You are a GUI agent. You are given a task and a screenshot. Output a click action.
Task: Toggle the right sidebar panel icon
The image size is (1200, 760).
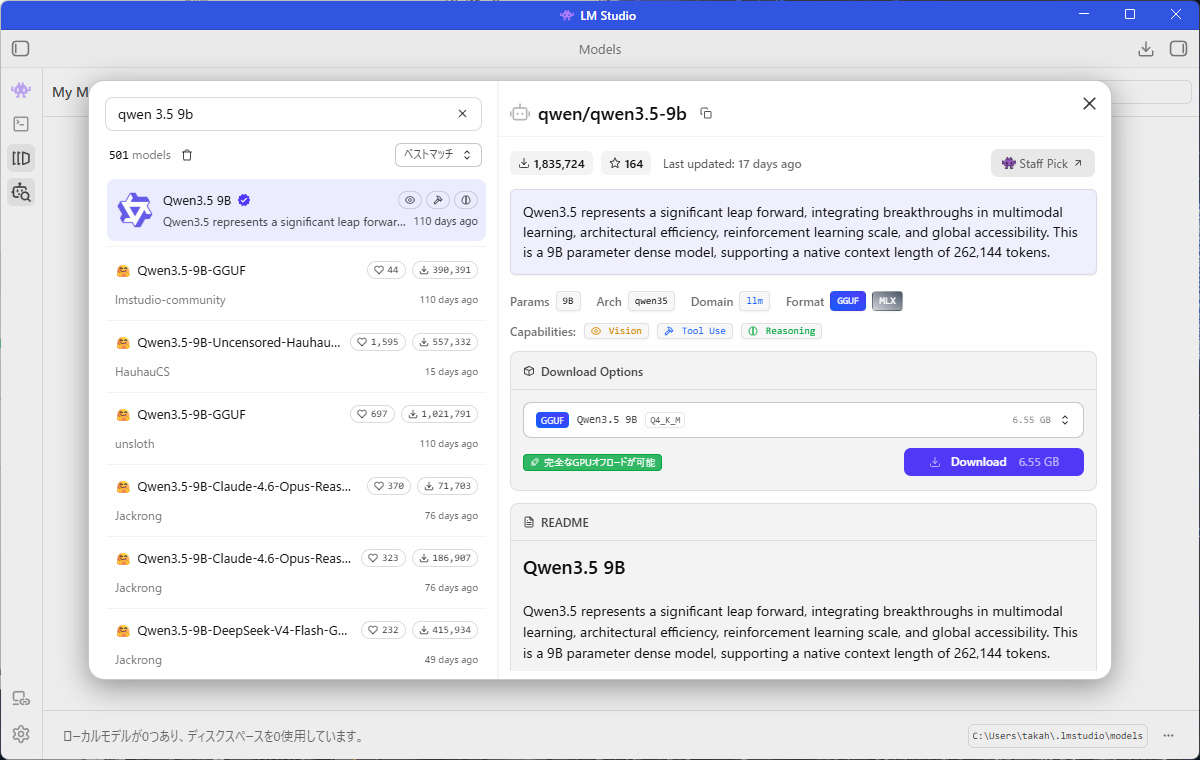coord(1177,49)
